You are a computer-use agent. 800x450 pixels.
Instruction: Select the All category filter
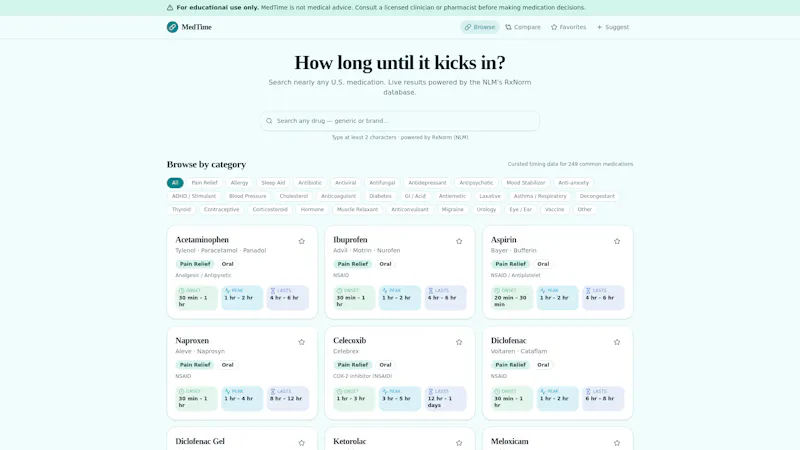pos(175,183)
